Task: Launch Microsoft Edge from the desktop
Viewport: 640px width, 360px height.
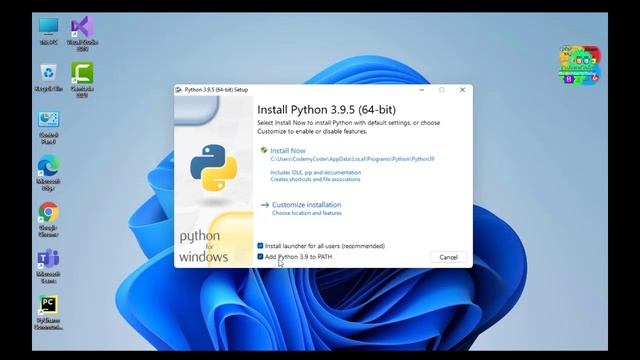Action: 49,173
